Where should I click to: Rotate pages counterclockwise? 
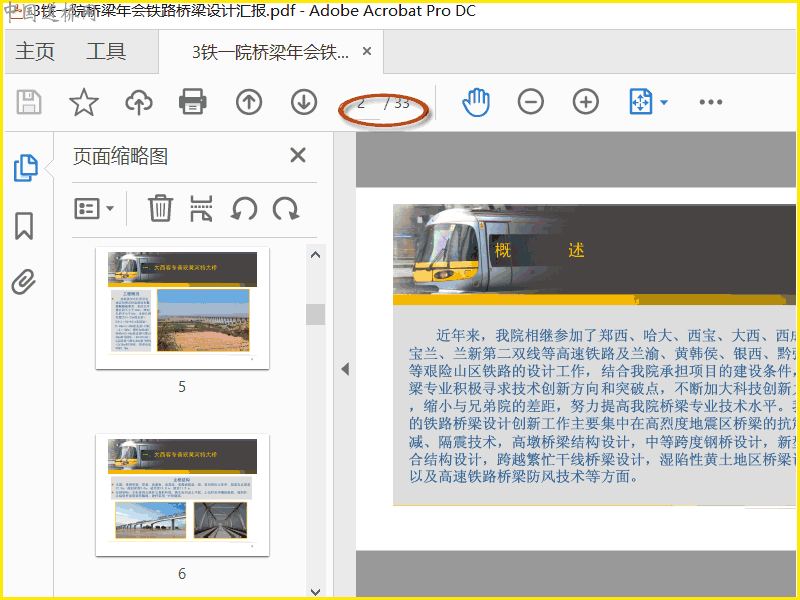click(x=244, y=209)
